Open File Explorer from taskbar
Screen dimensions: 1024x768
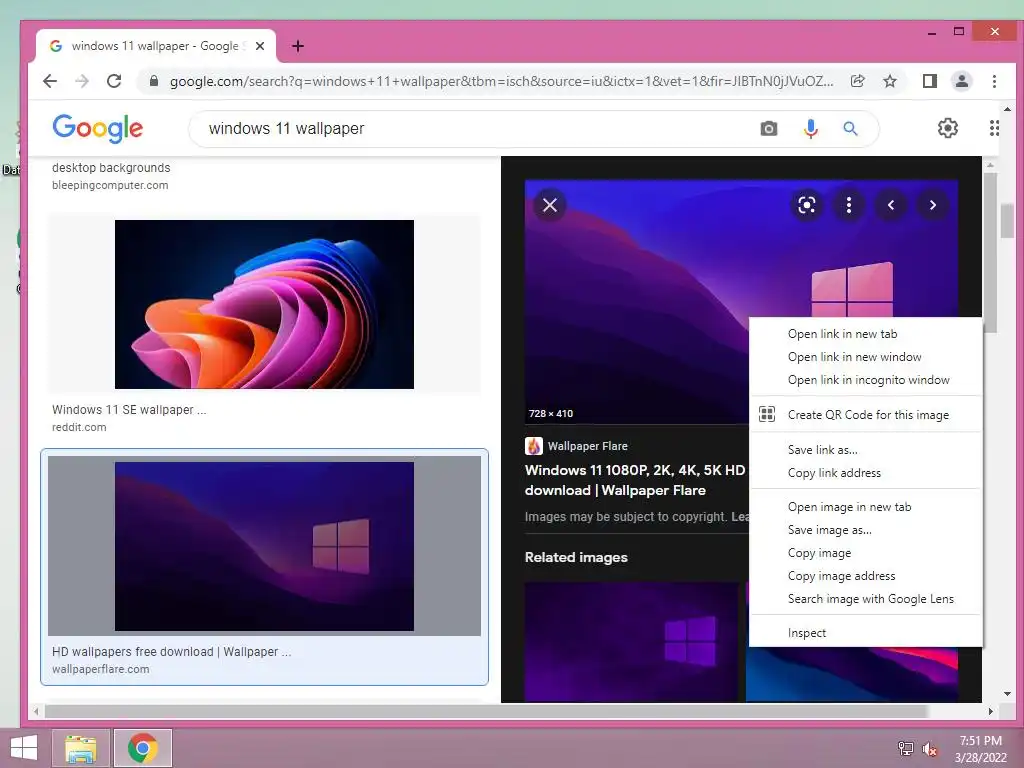click(81, 748)
